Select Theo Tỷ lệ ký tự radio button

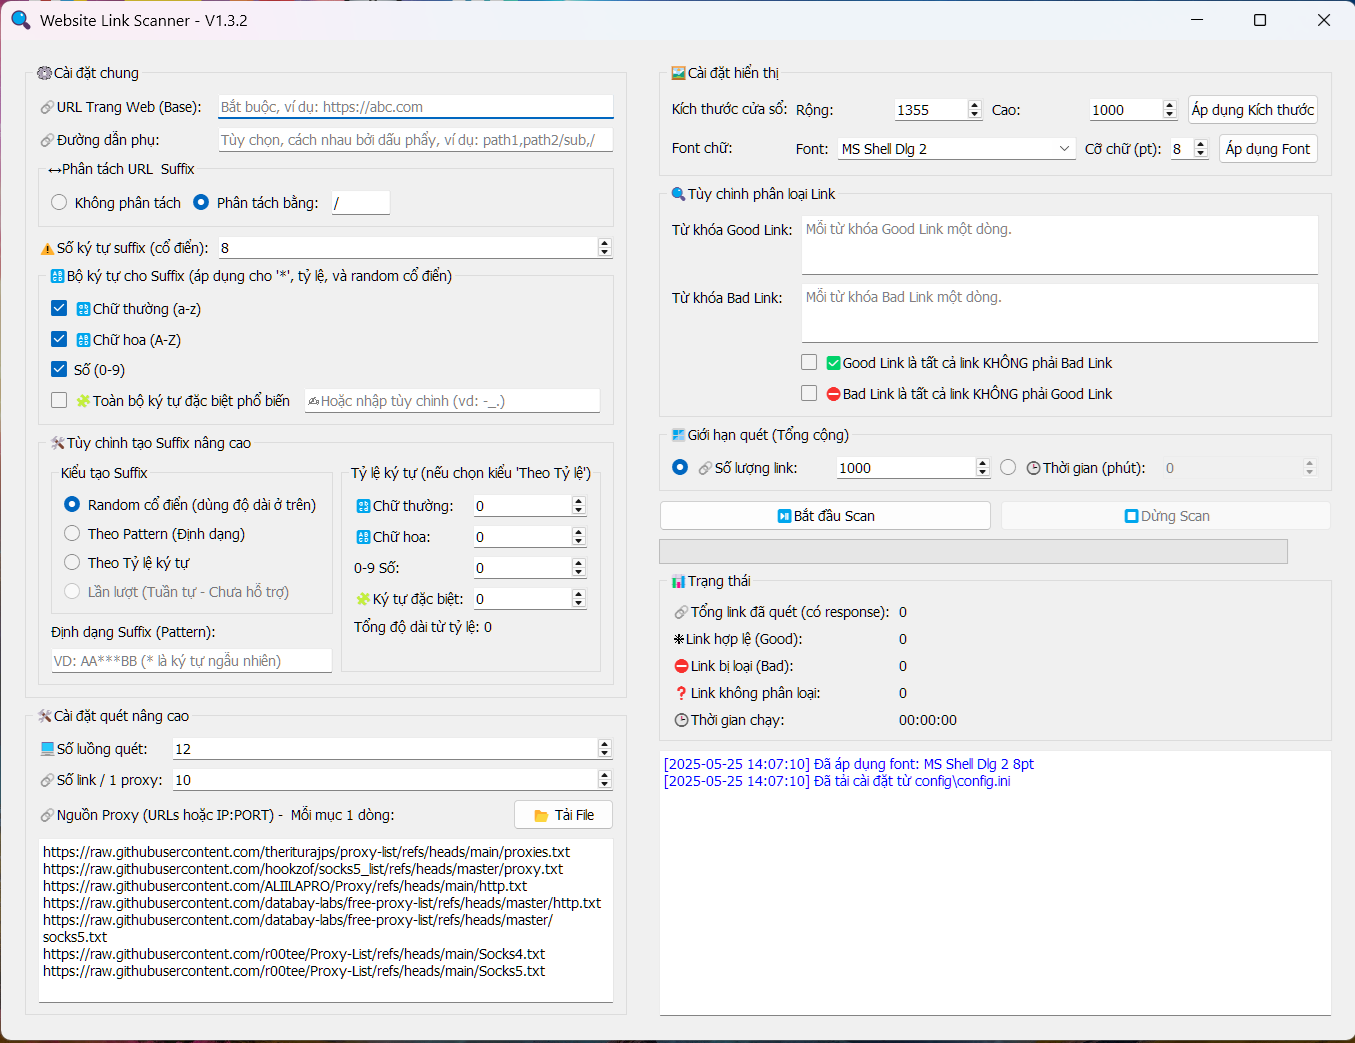pyautogui.click(x=72, y=562)
